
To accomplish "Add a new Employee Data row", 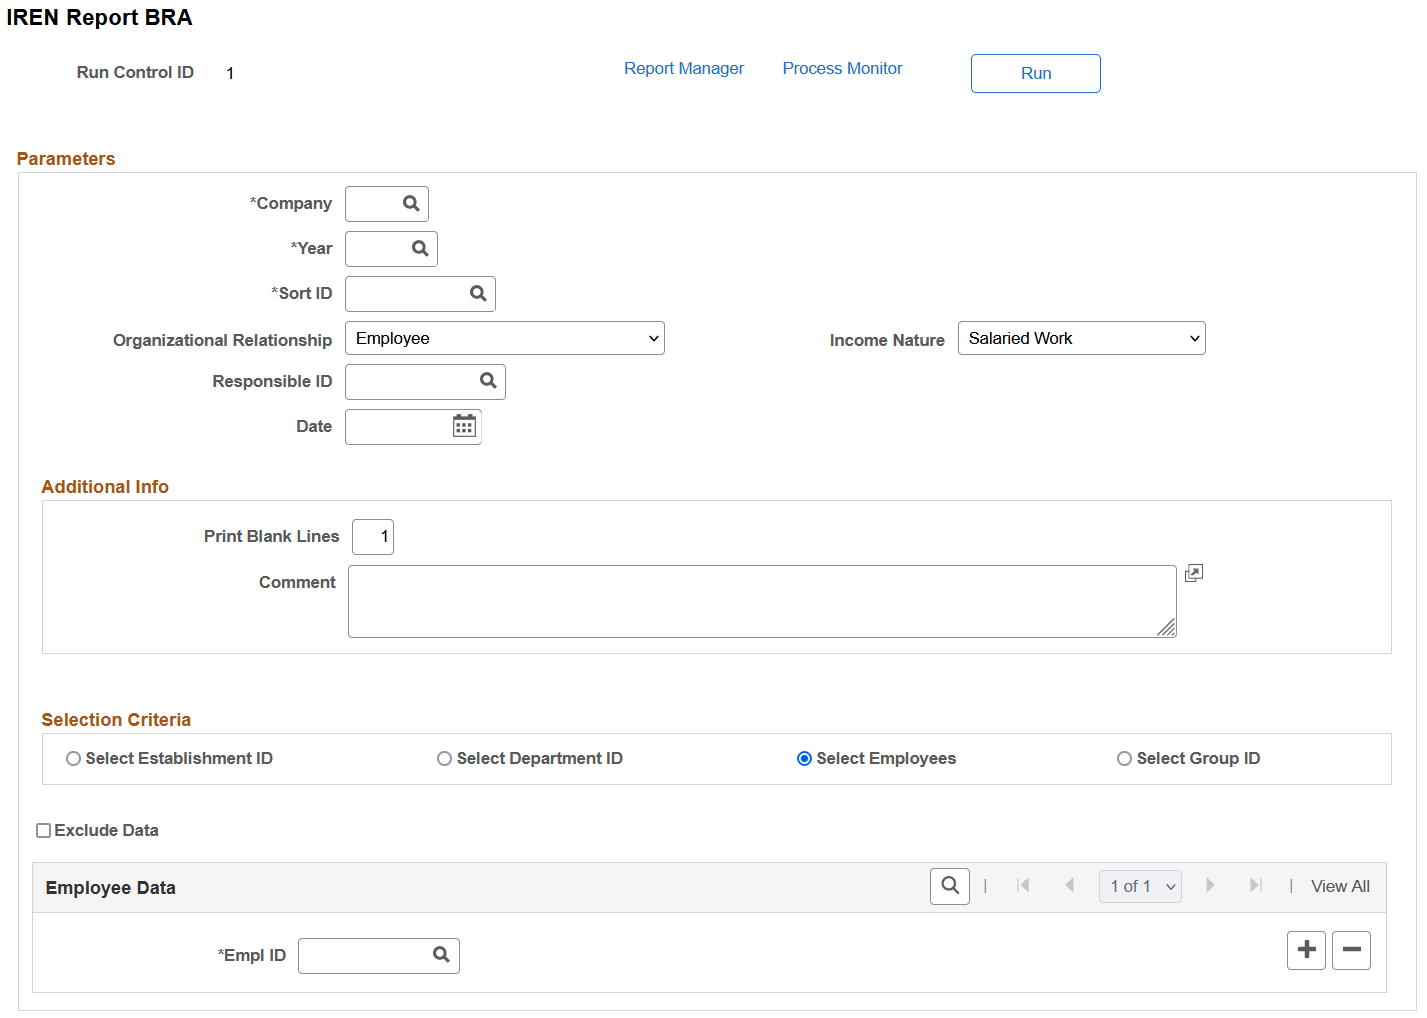I will pos(1306,950).
